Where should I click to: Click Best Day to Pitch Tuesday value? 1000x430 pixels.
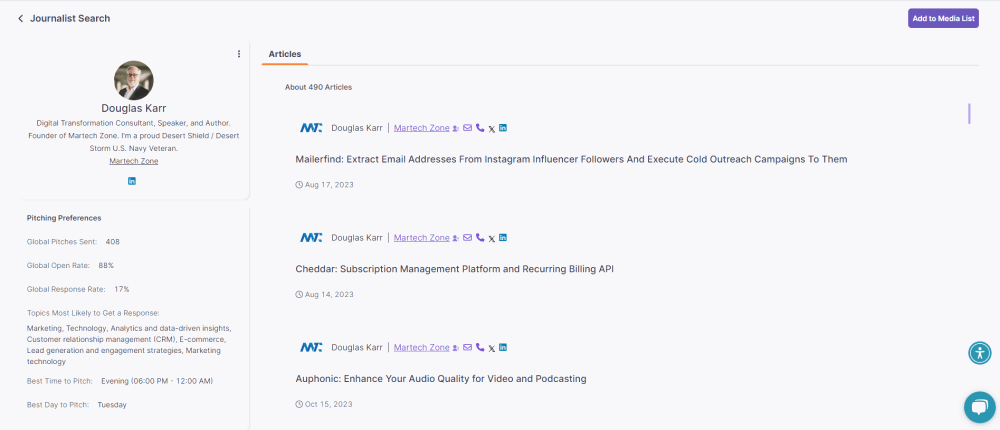pos(112,405)
